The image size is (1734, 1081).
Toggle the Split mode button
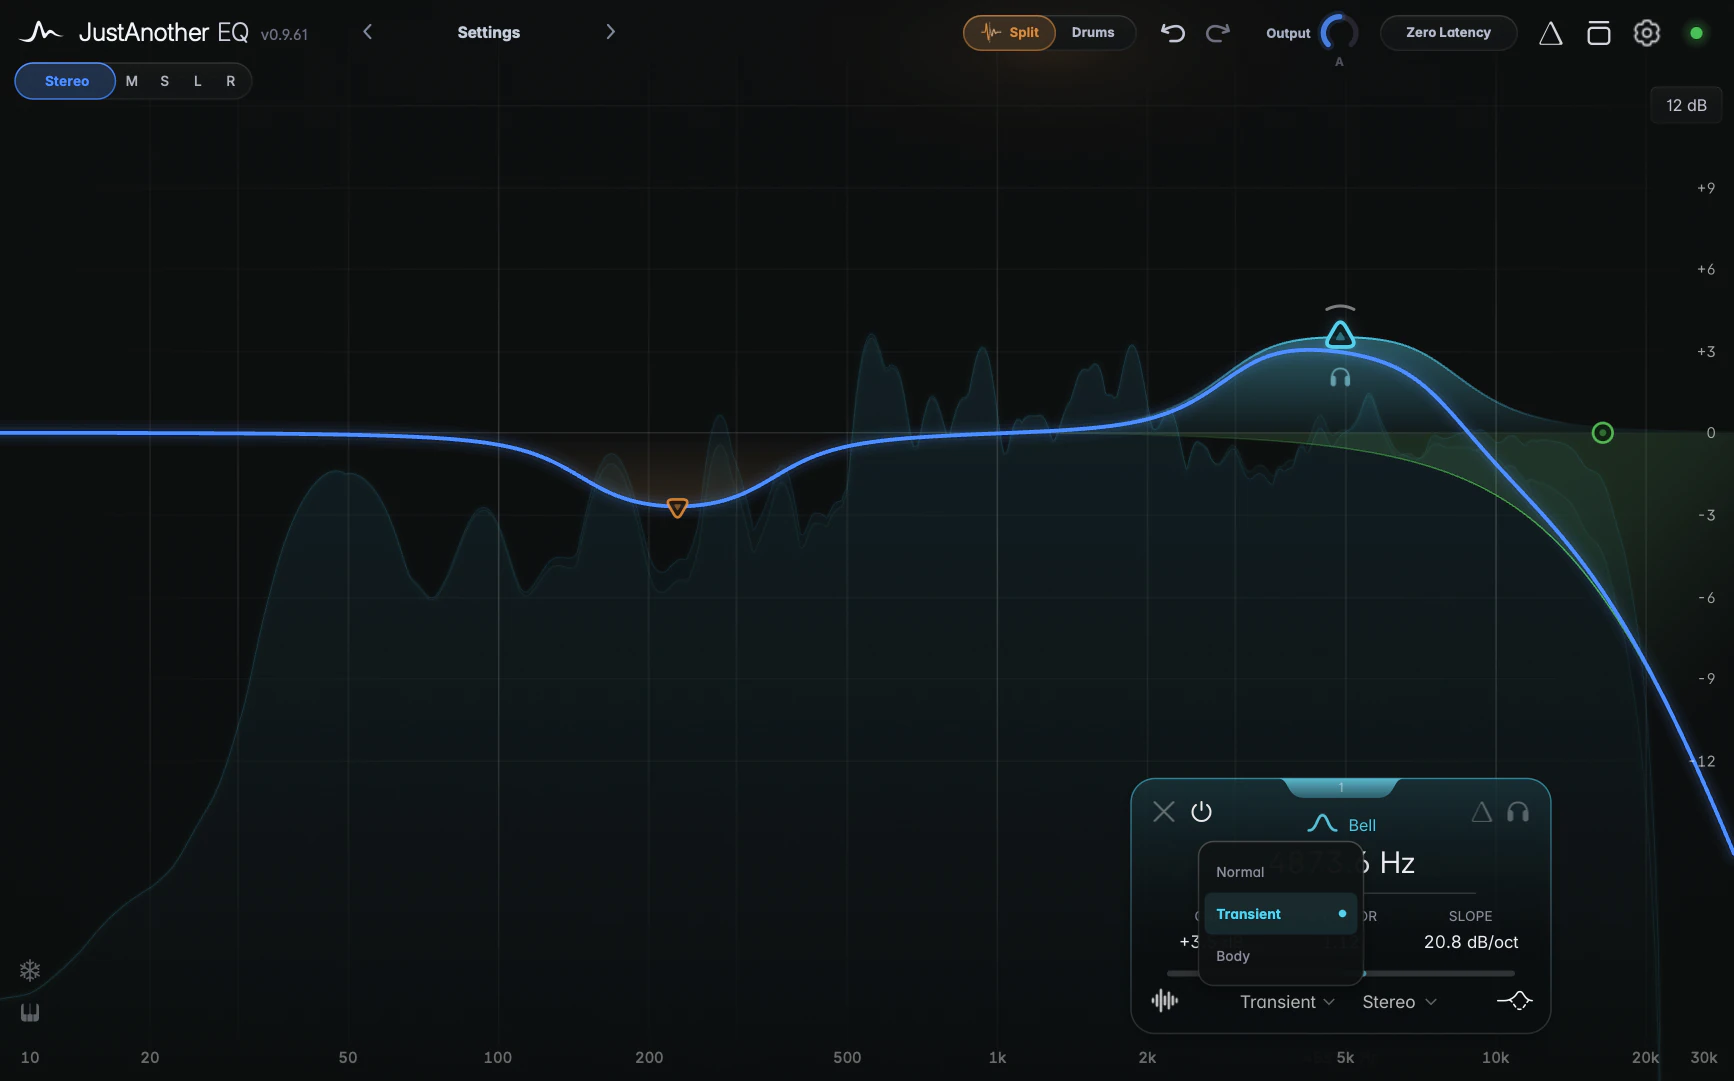click(x=1009, y=32)
